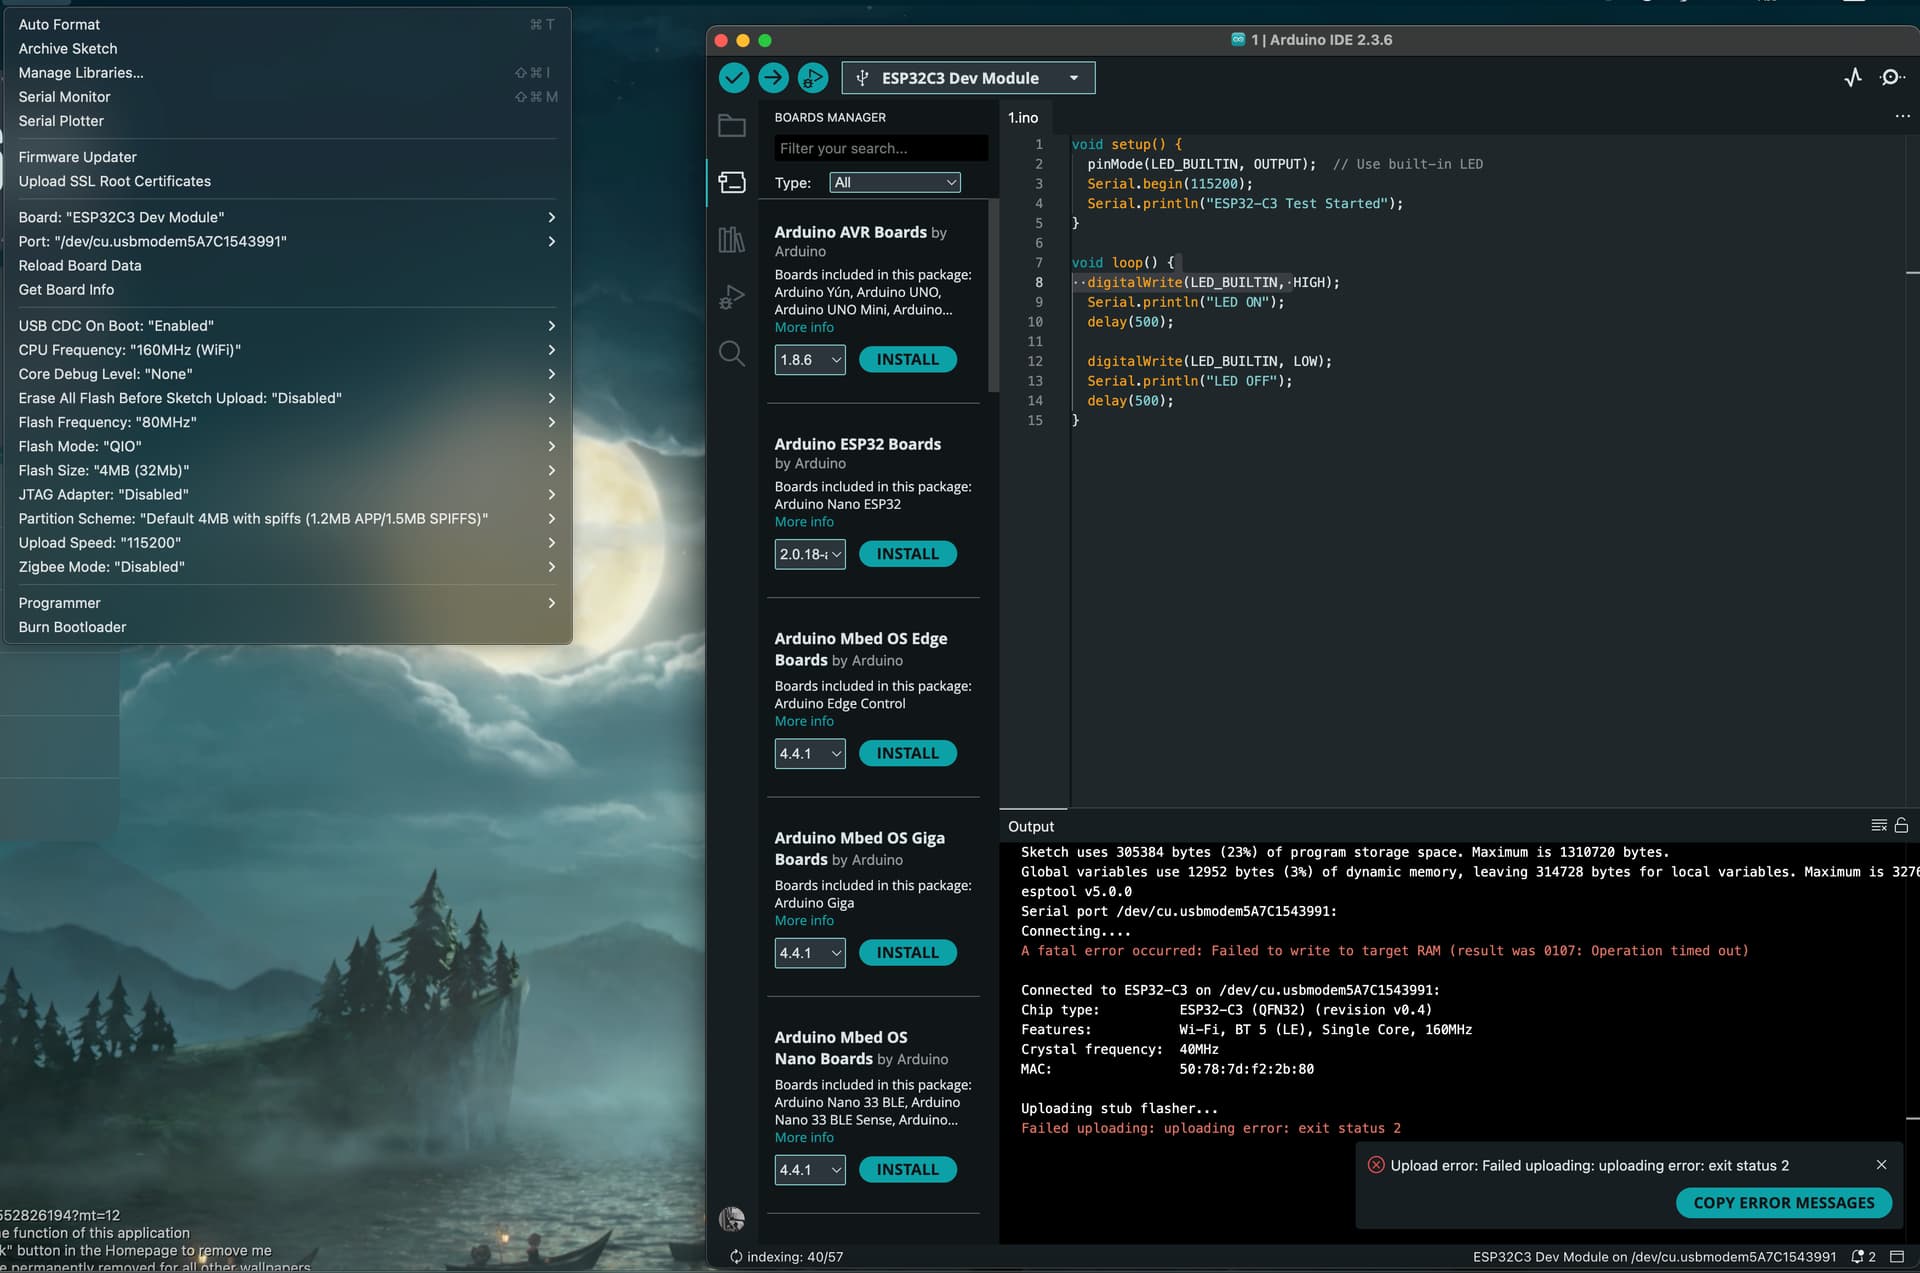Open the Serial Plotter waveform icon
Viewport: 1920px width, 1273px height.
(x=1853, y=78)
